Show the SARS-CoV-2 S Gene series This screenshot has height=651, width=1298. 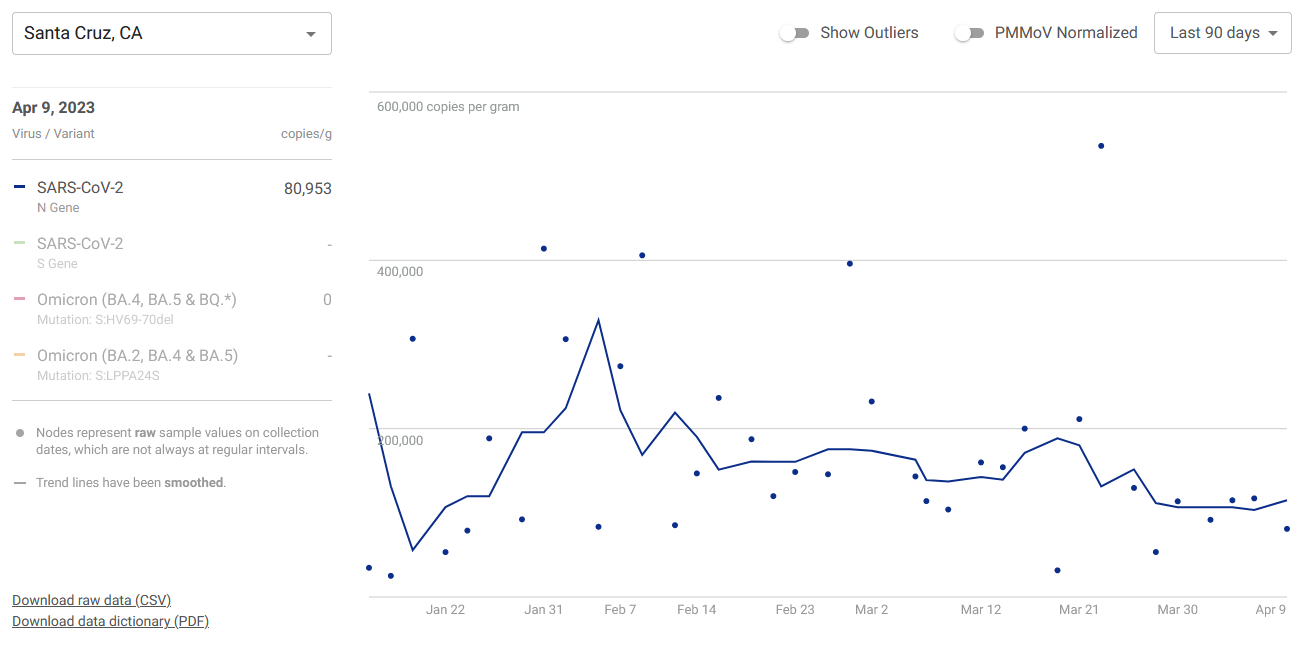coord(80,244)
